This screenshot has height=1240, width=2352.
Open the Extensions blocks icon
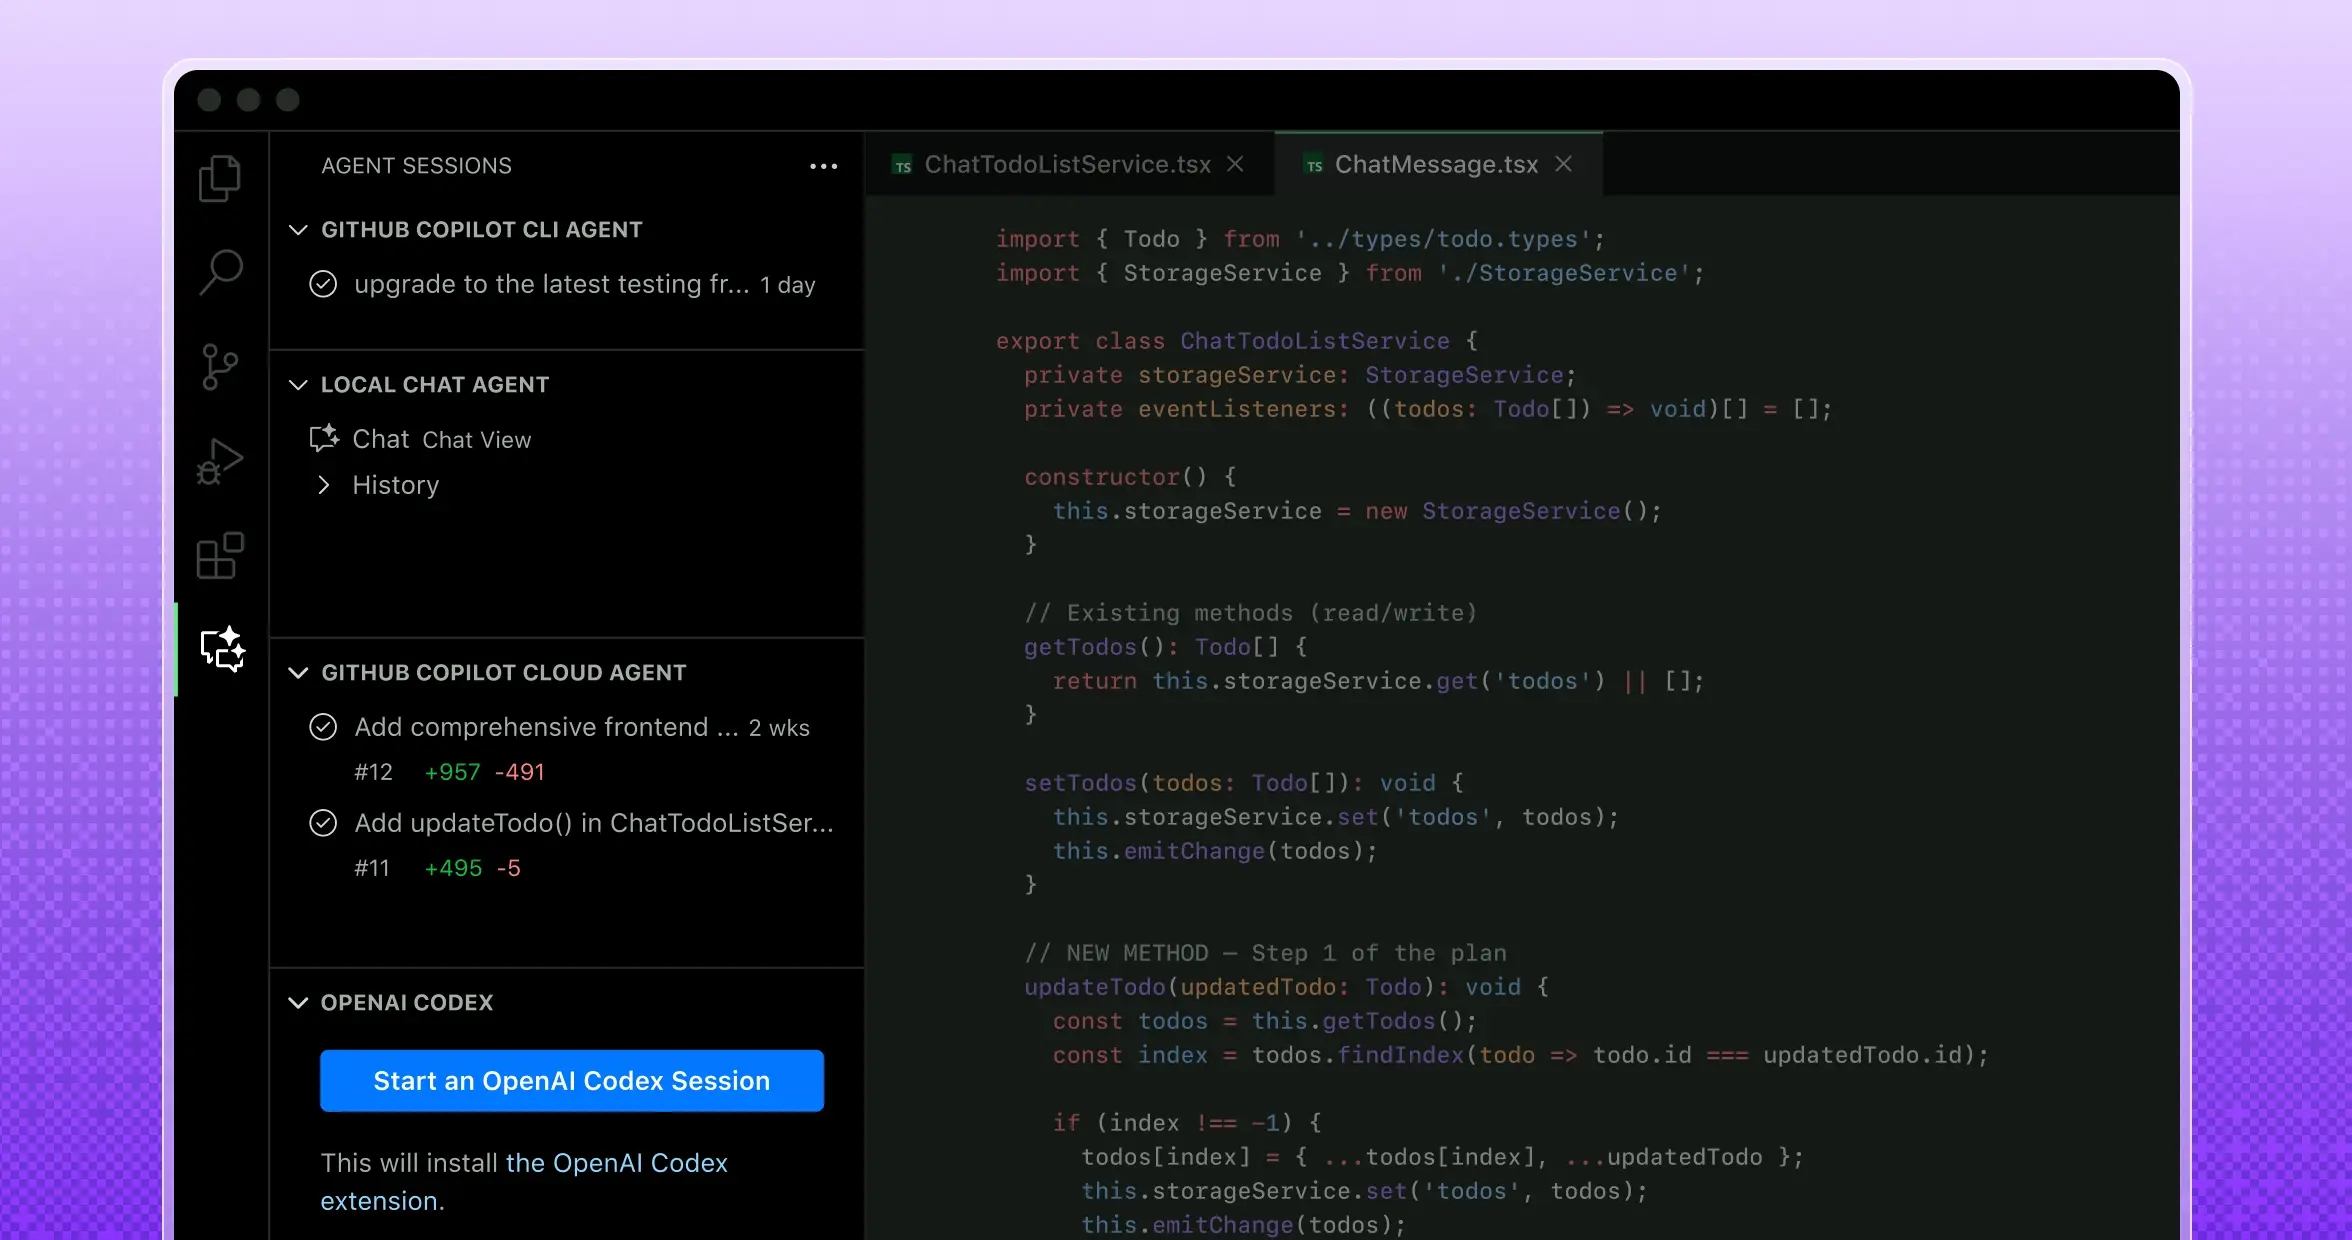pyautogui.click(x=220, y=555)
